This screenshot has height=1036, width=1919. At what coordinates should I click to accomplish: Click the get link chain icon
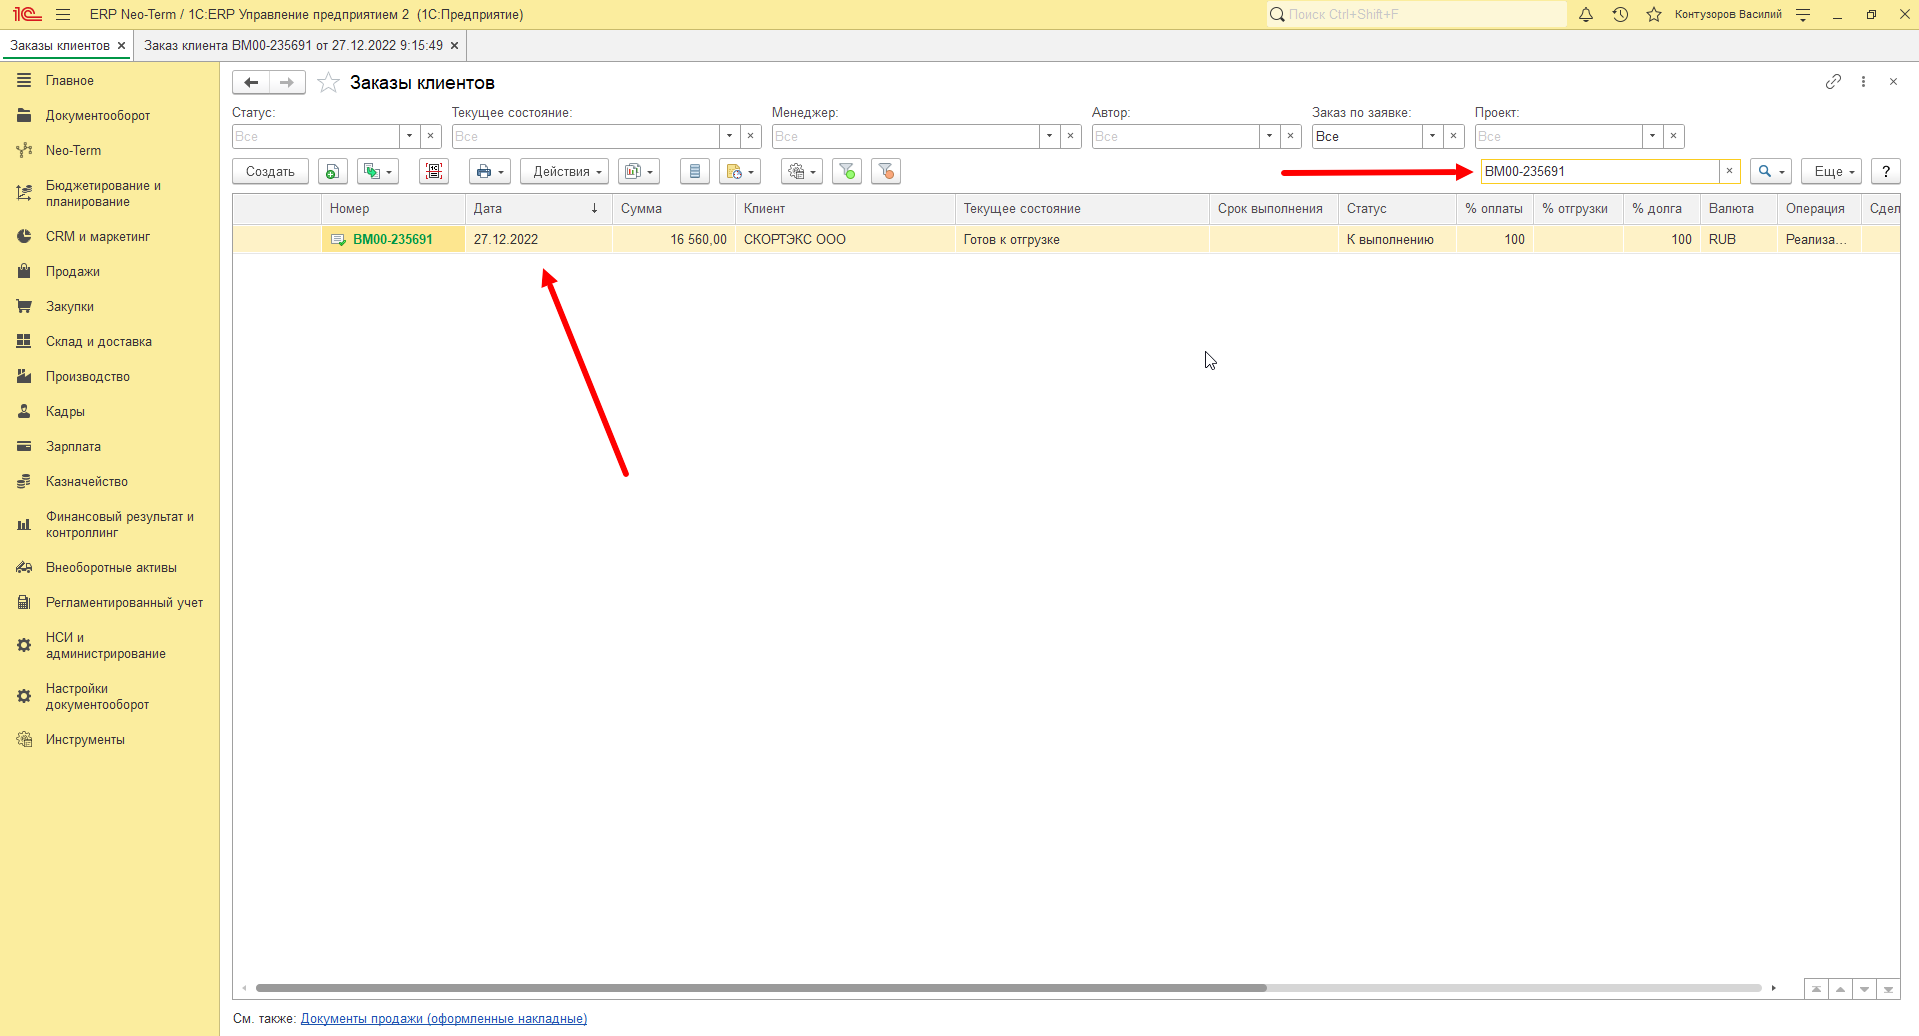tap(1833, 82)
